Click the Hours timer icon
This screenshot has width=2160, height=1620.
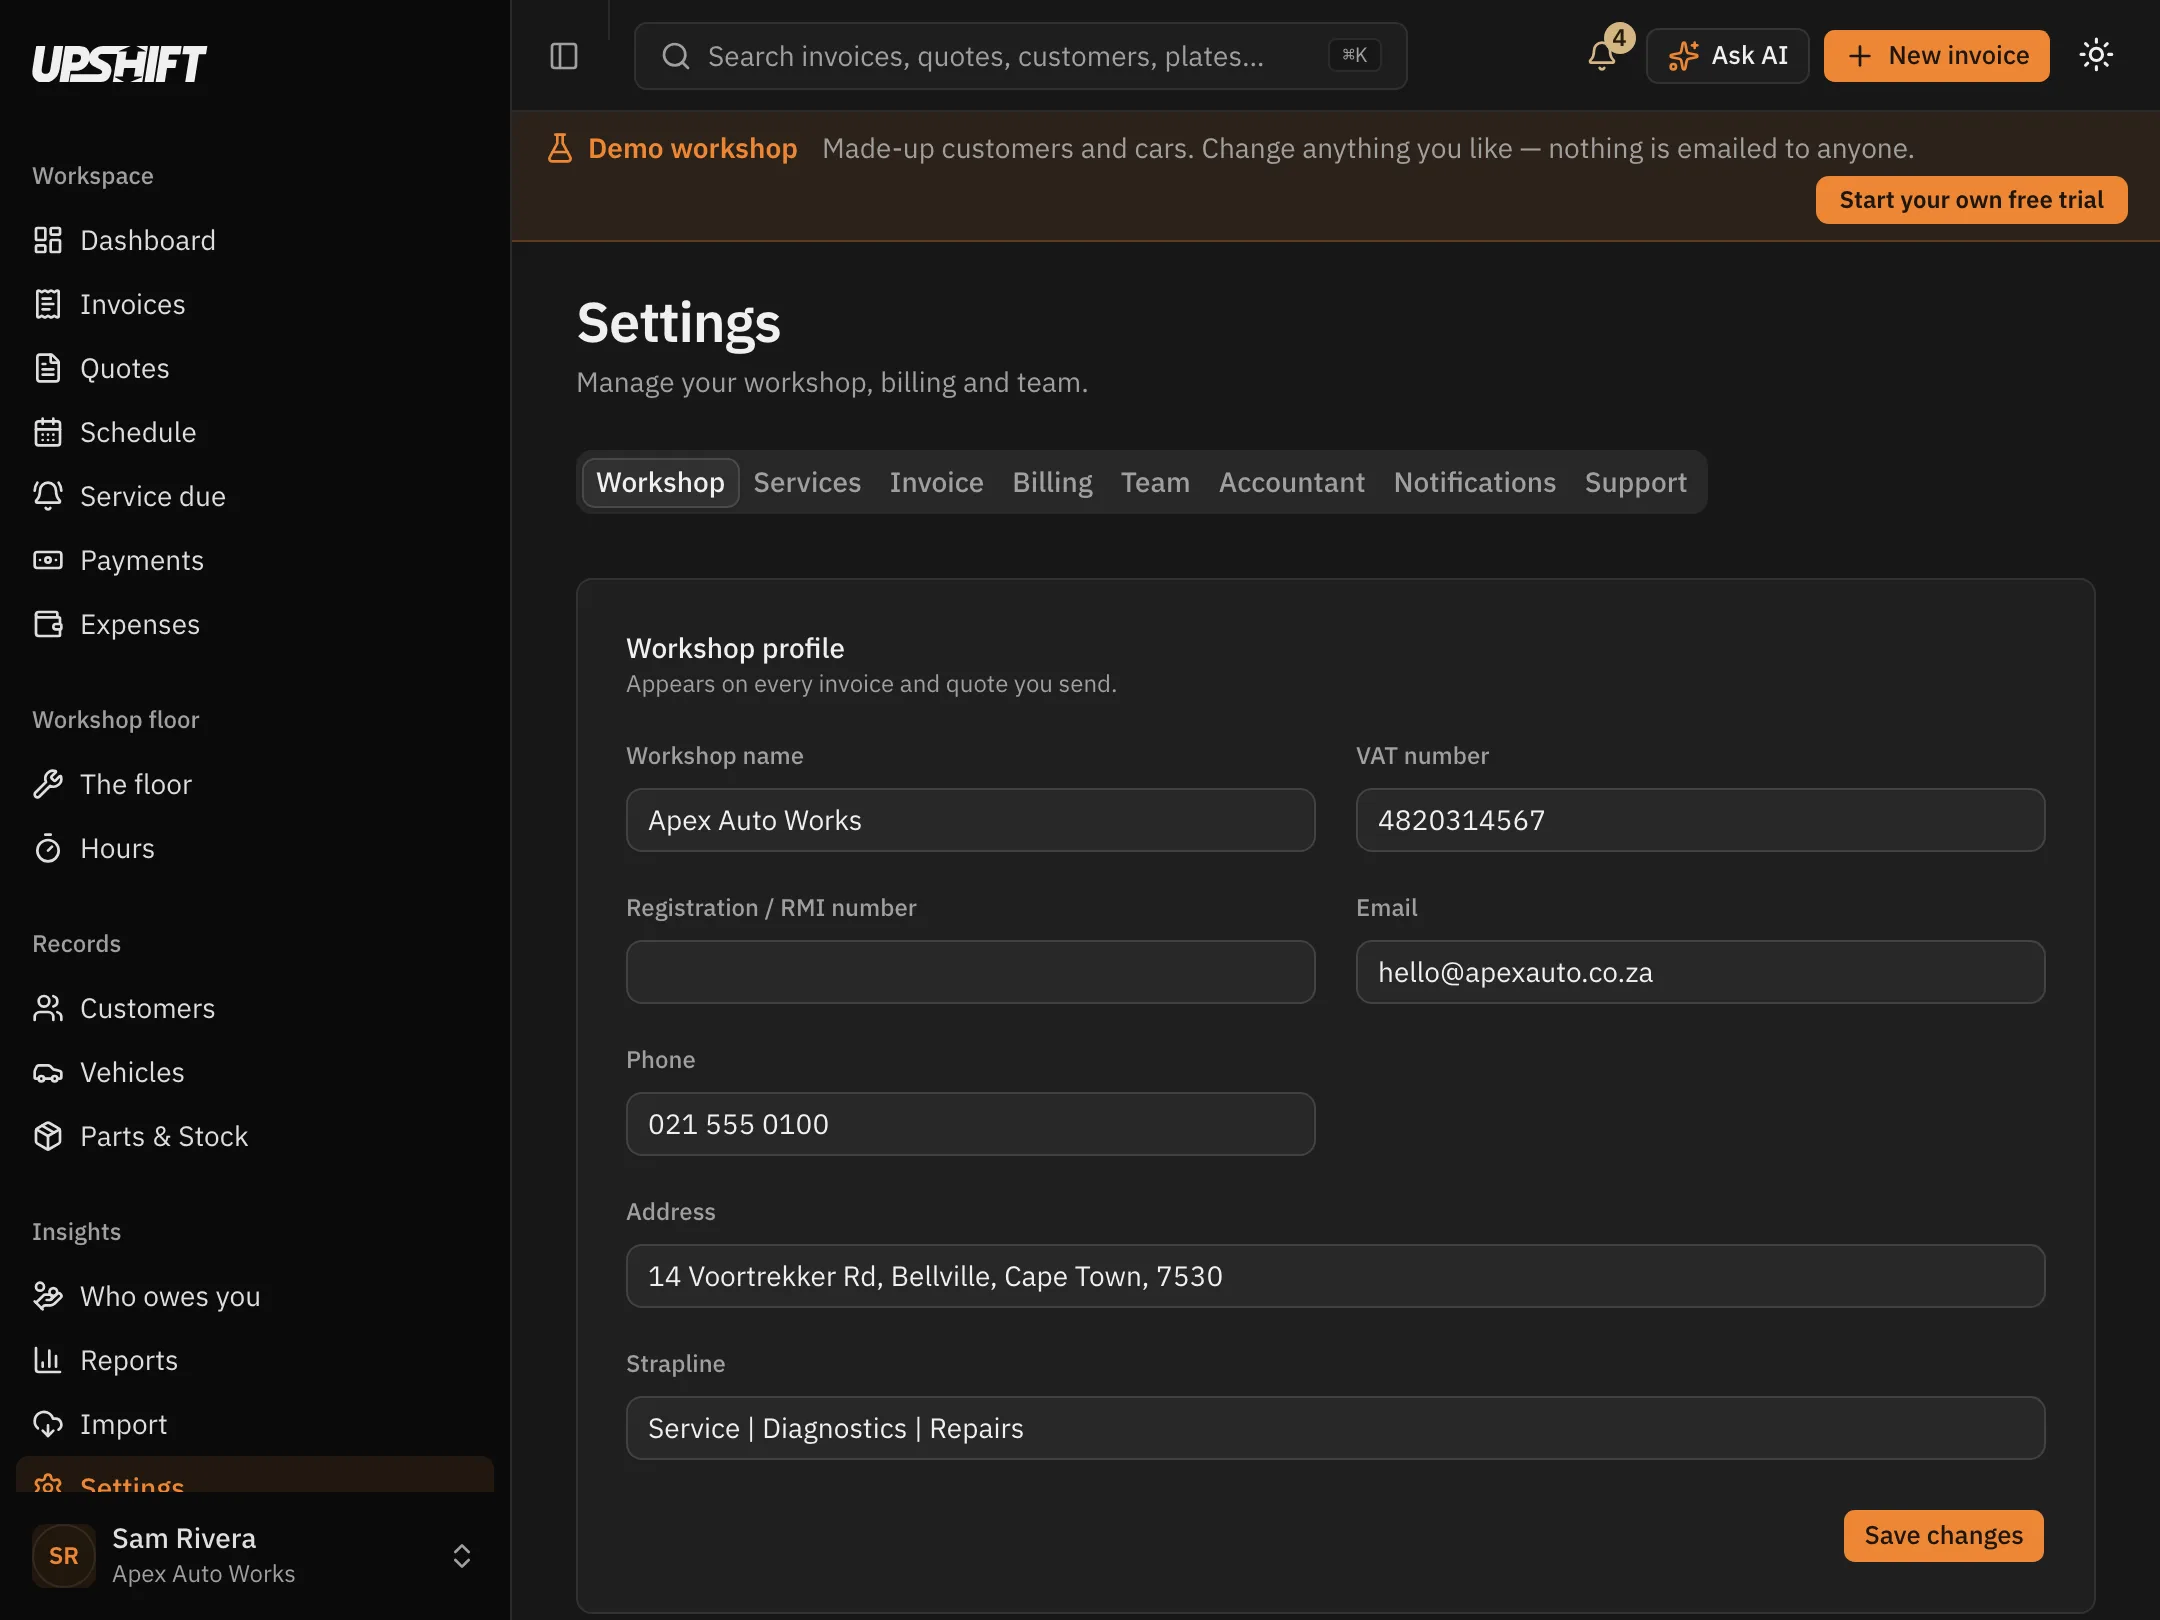[x=48, y=848]
